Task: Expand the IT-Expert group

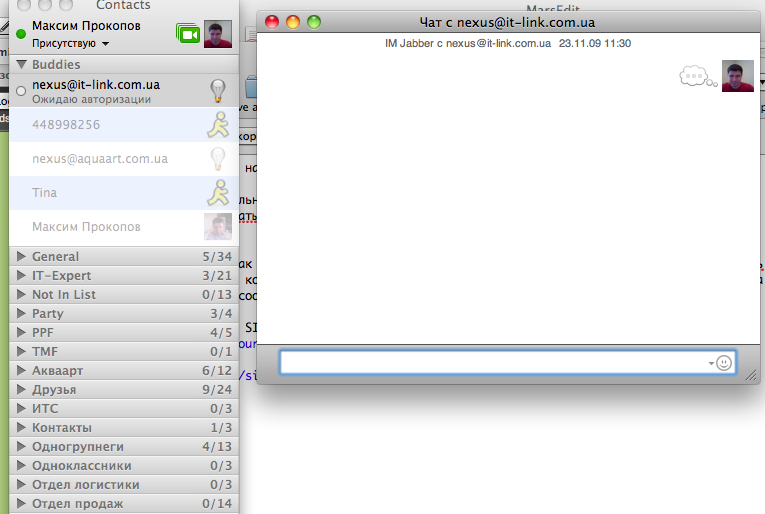Action: (x=21, y=275)
